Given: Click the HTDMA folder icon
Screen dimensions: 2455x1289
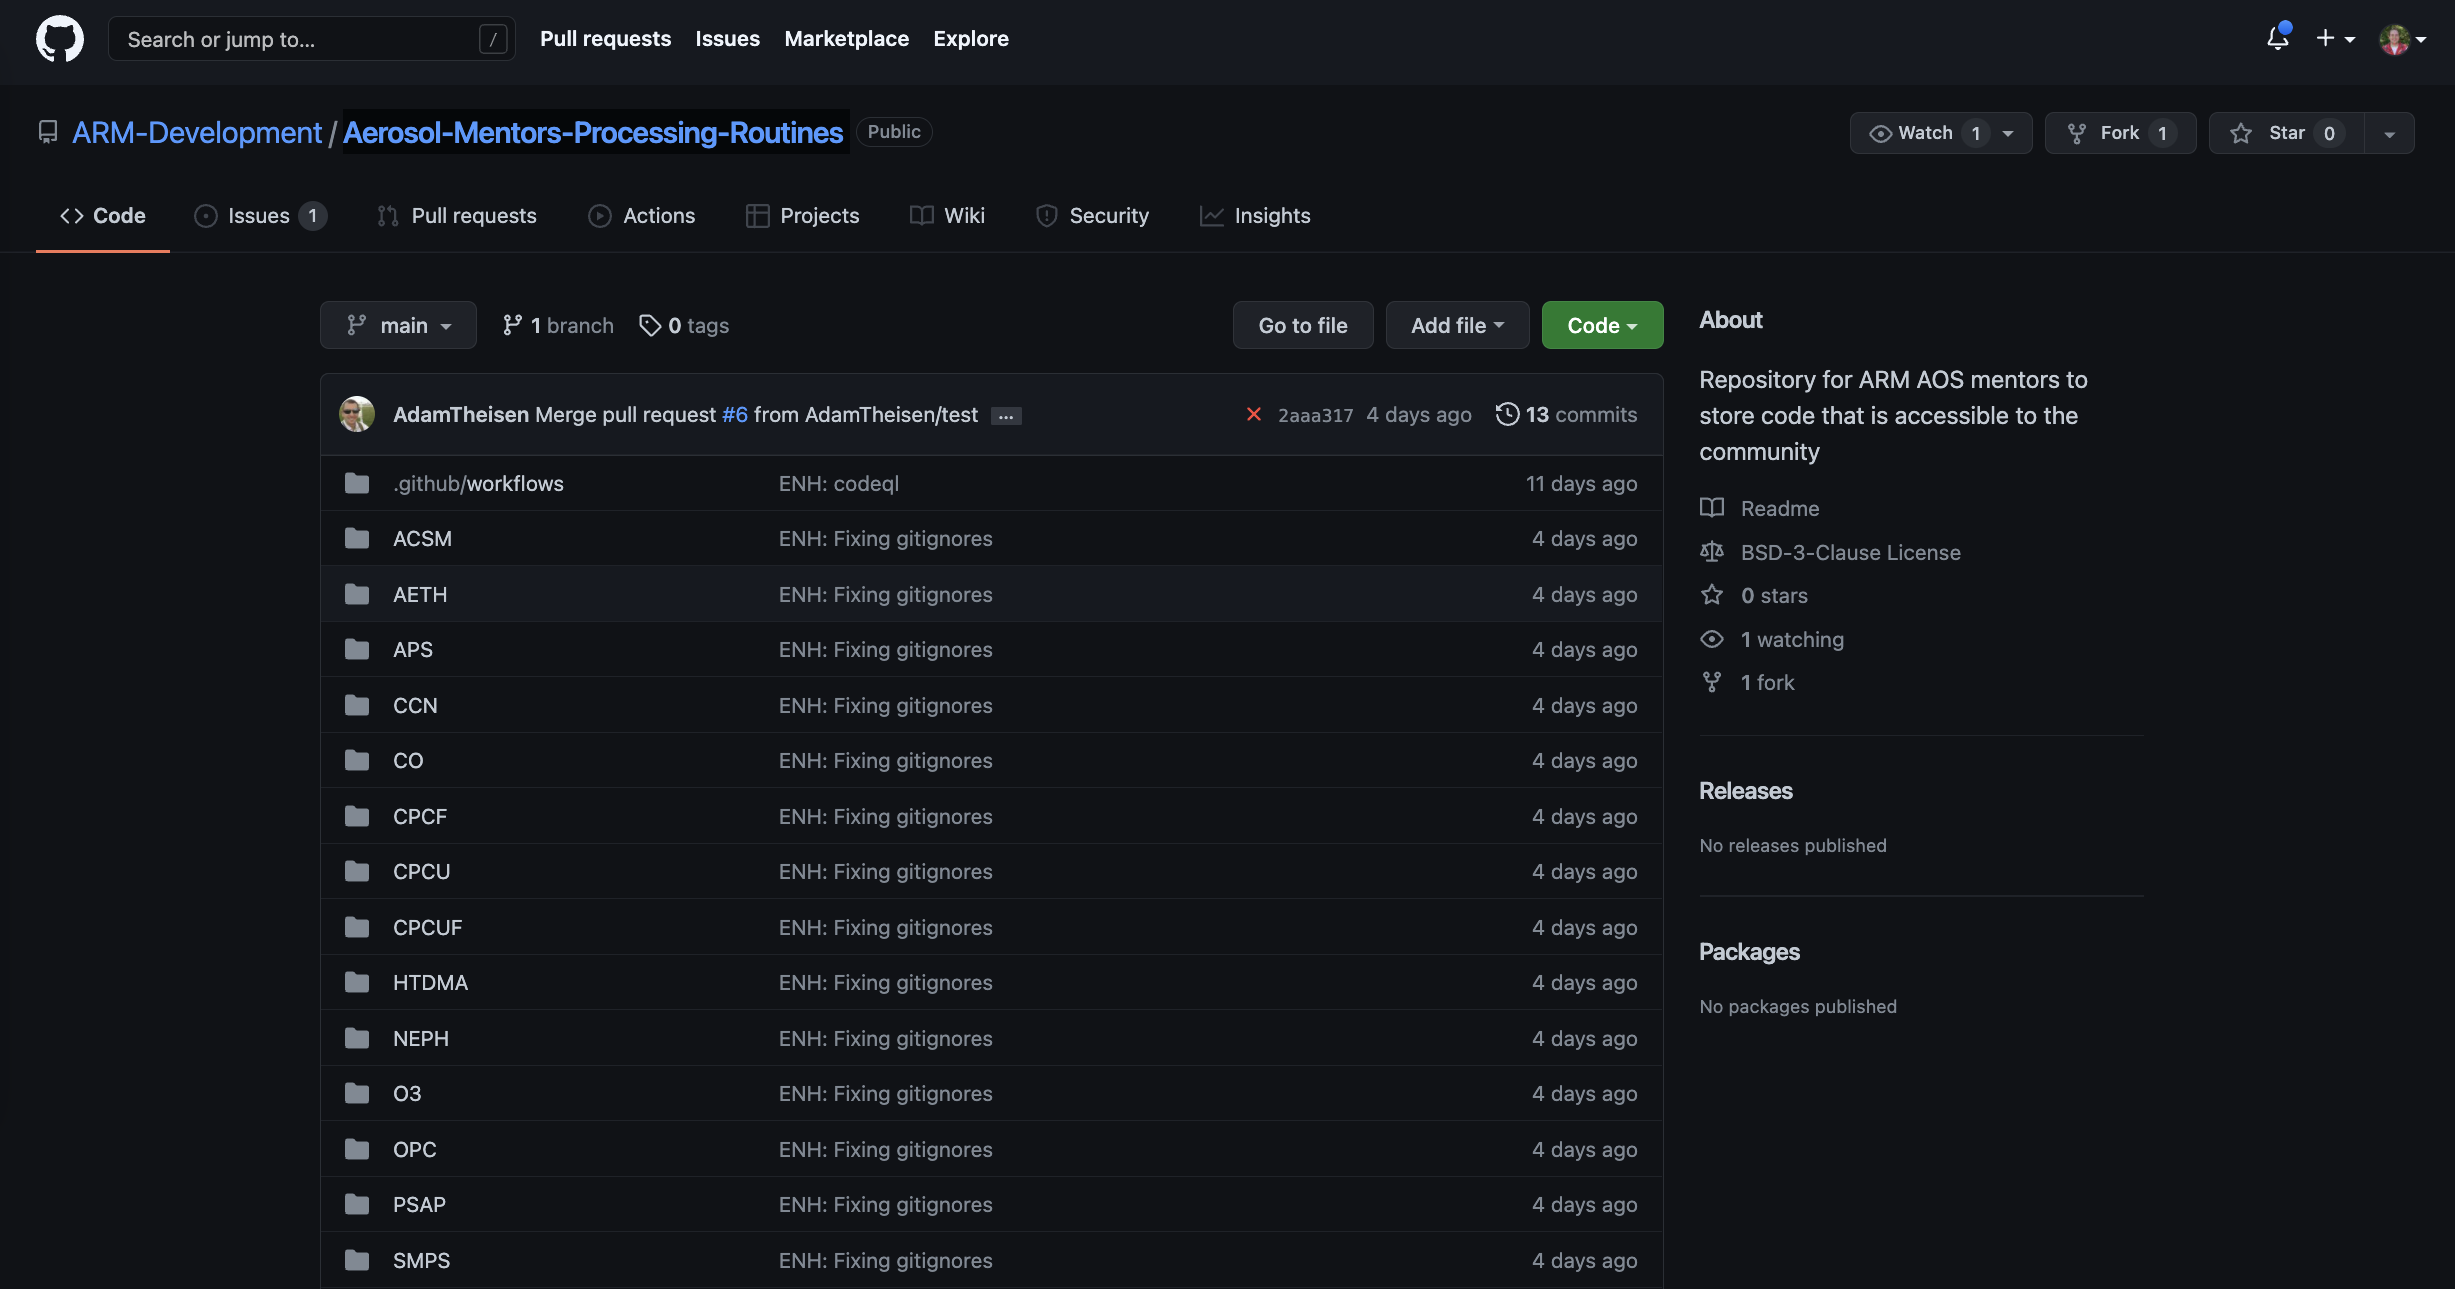Looking at the screenshot, I should pyautogui.click(x=357, y=983).
